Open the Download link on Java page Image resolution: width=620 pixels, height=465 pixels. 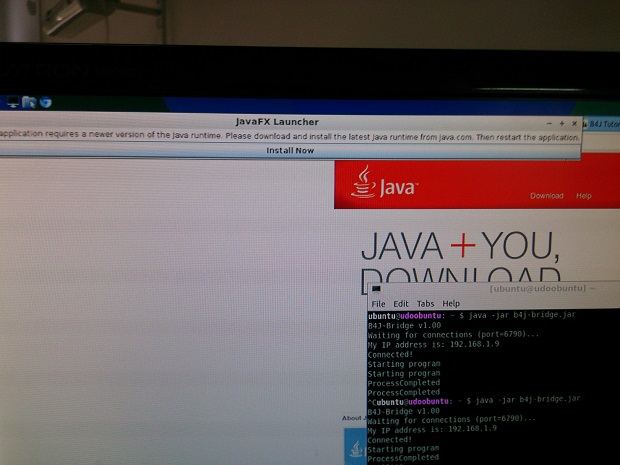click(546, 196)
